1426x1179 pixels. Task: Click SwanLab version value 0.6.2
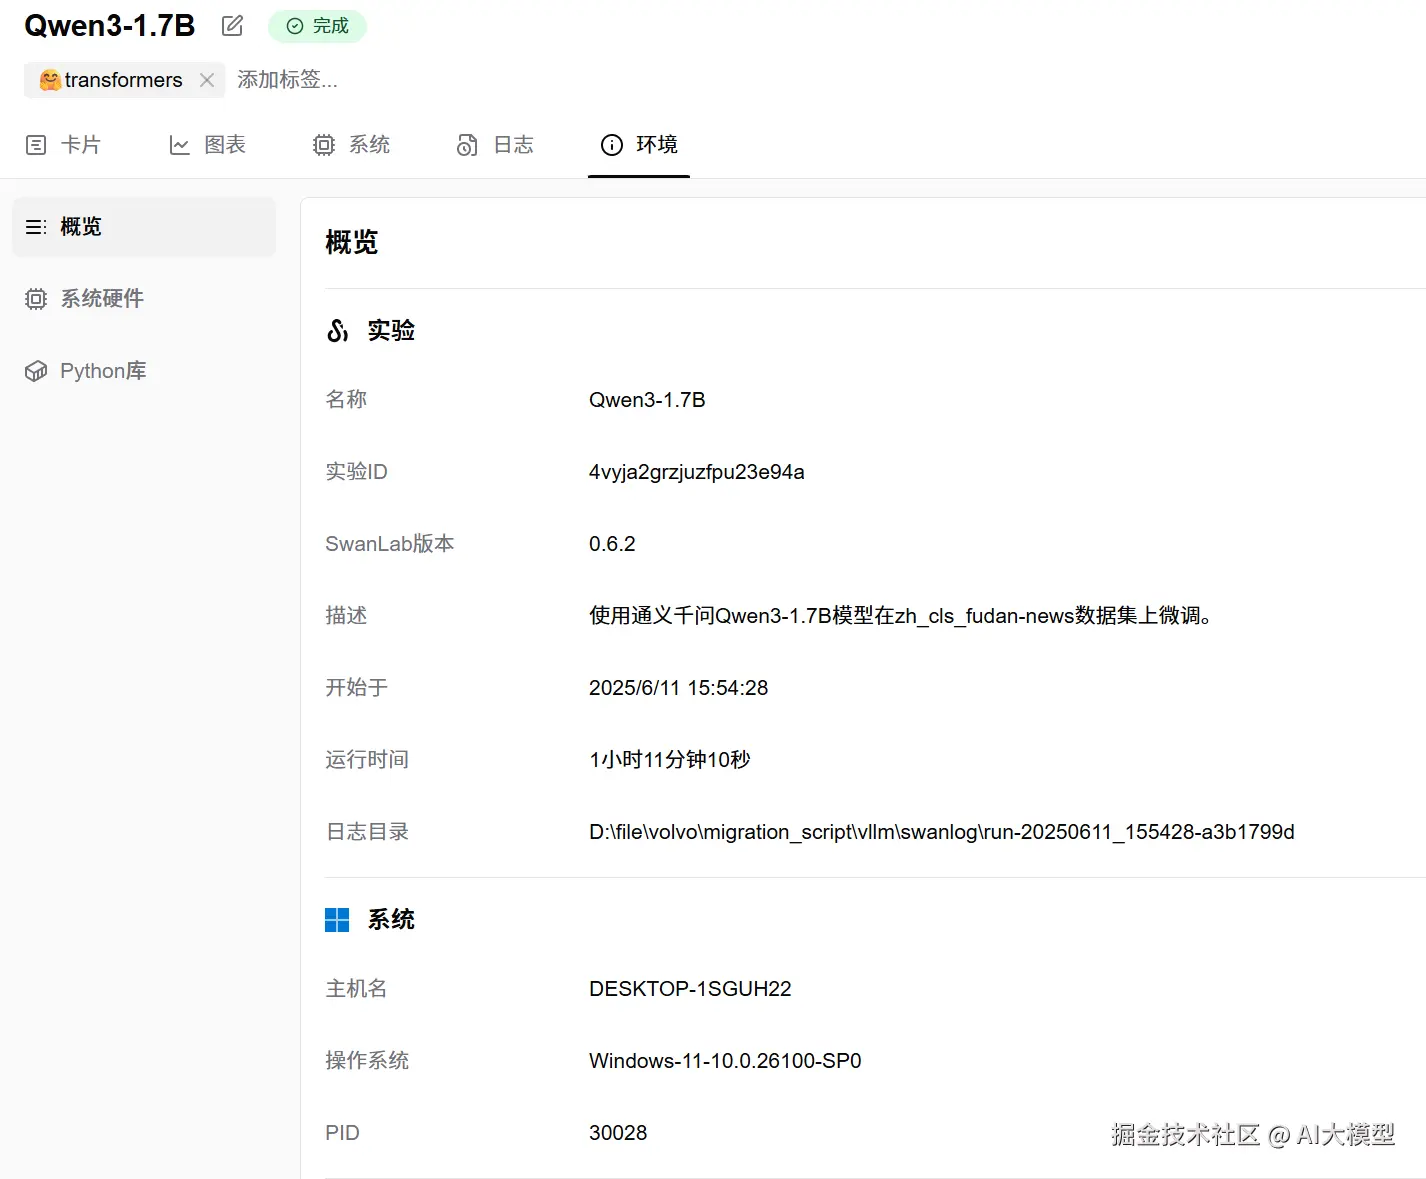tap(612, 544)
